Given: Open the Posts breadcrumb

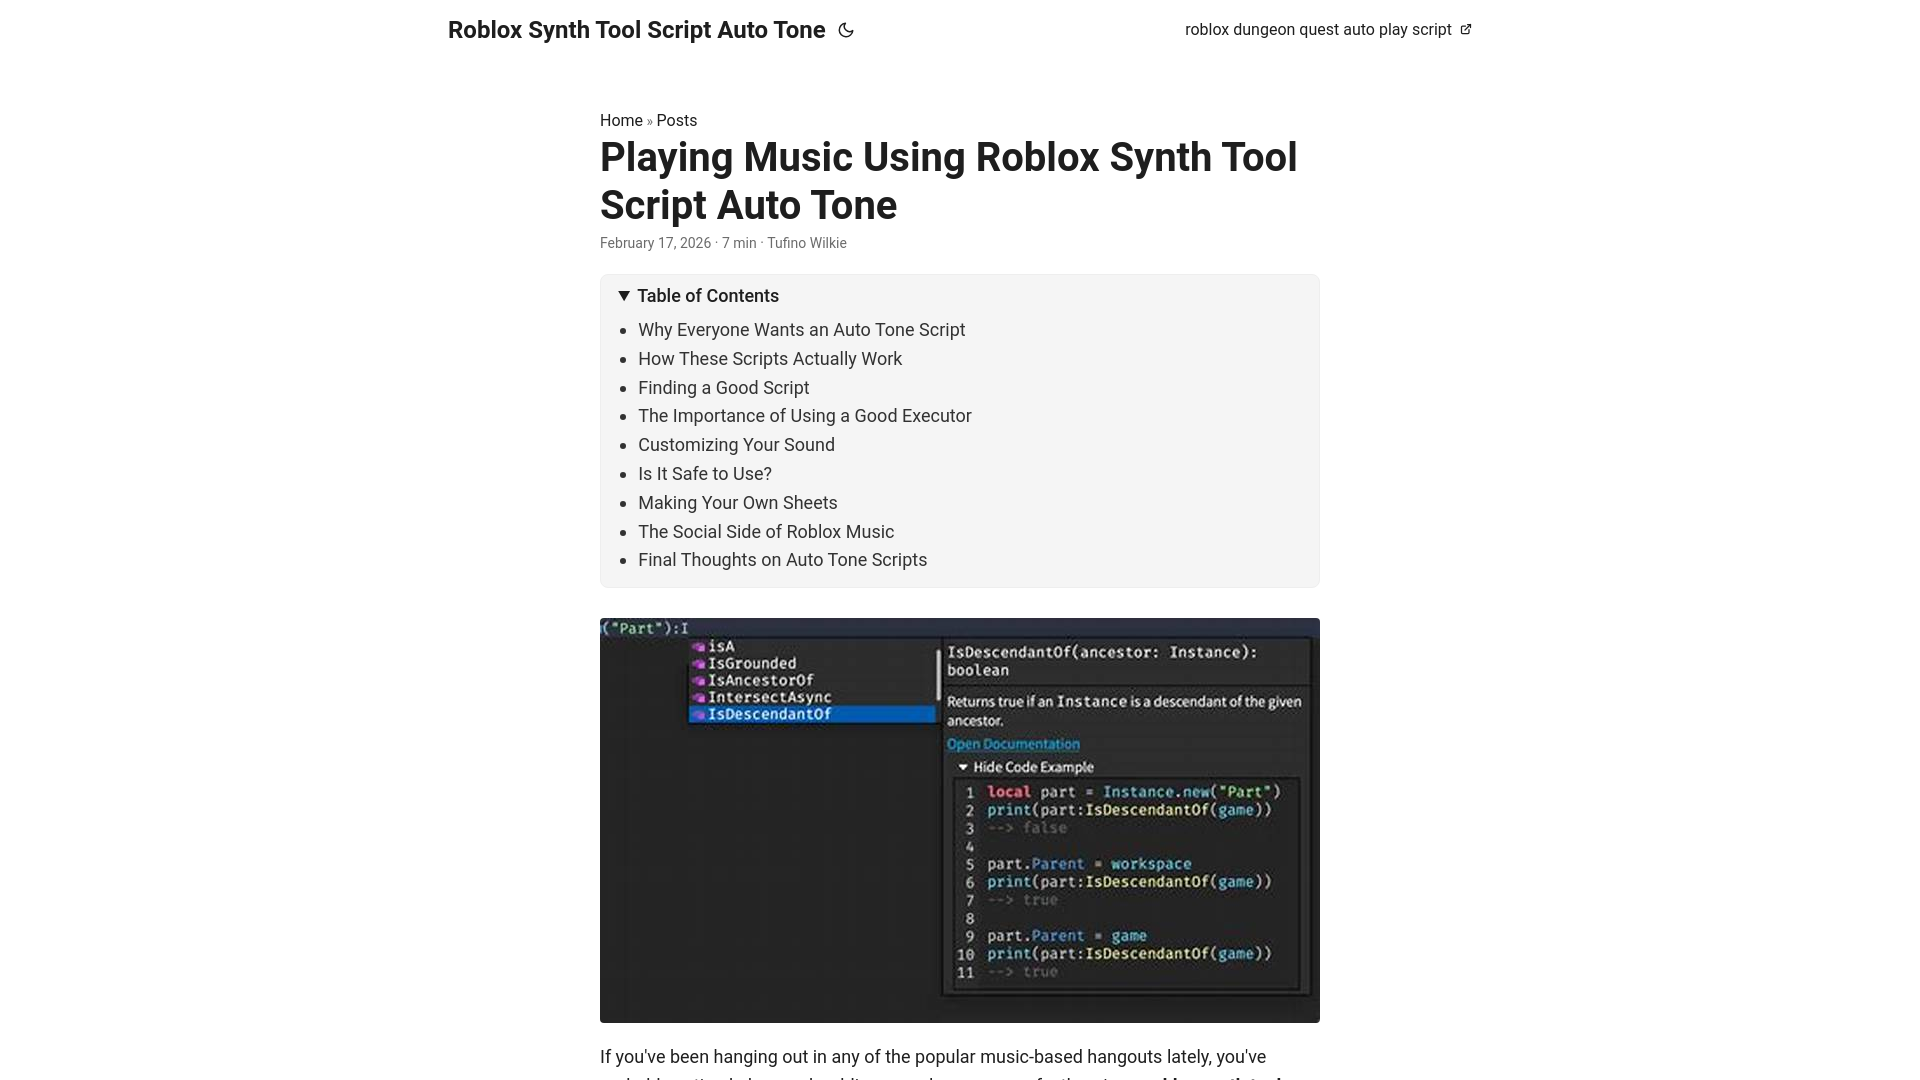Looking at the screenshot, I should (677, 120).
